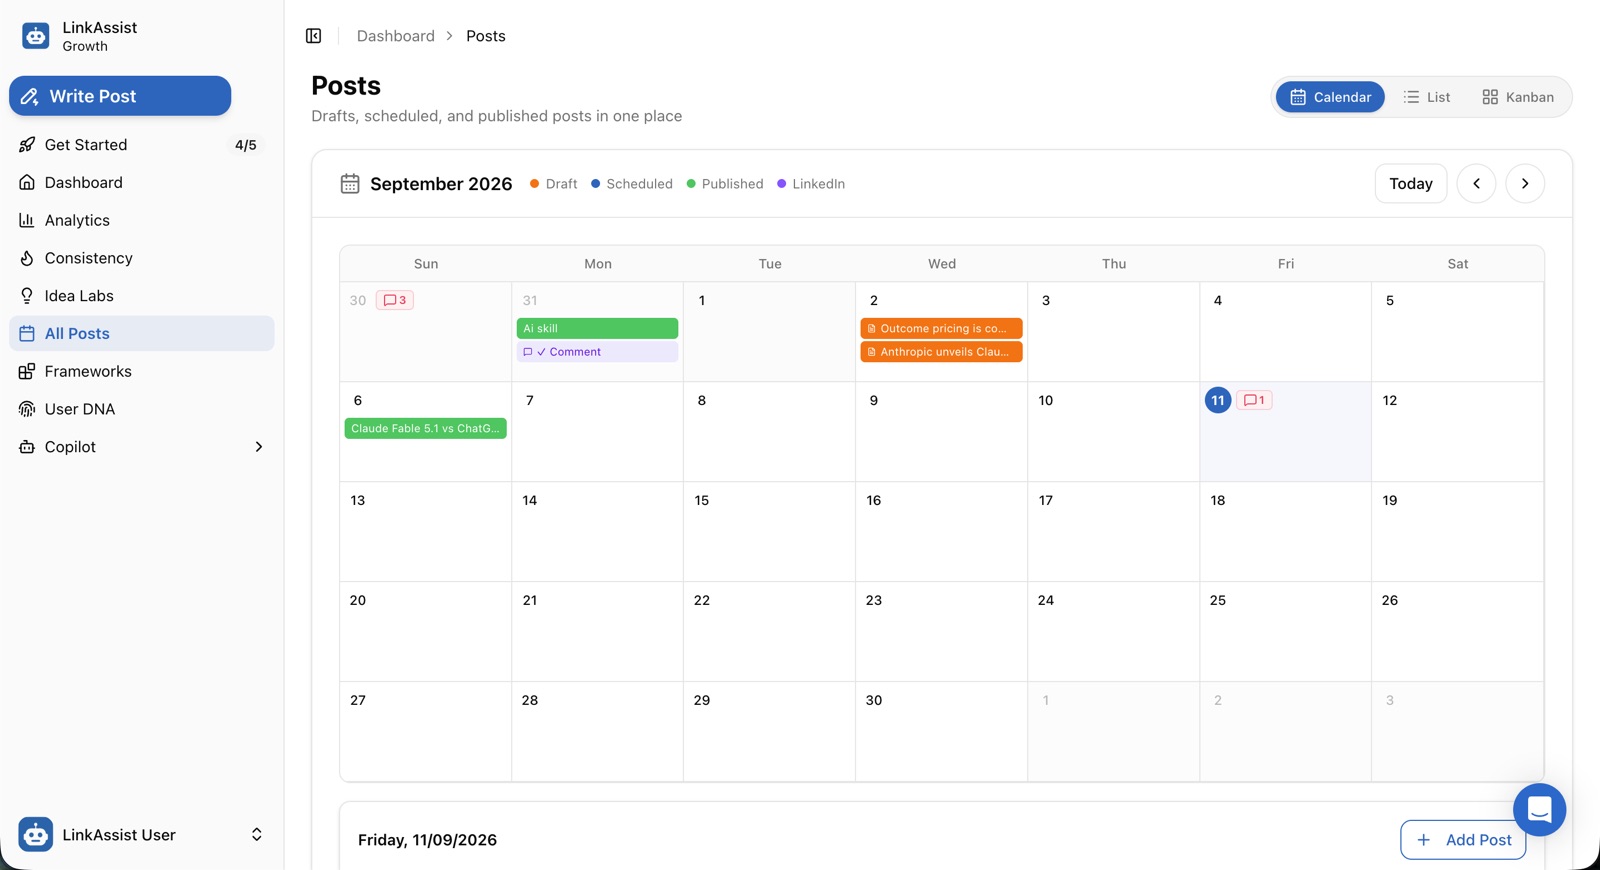Screen dimensions: 1600x870
Task: Select All Posts in sidebar
Action: tap(142, 334)
